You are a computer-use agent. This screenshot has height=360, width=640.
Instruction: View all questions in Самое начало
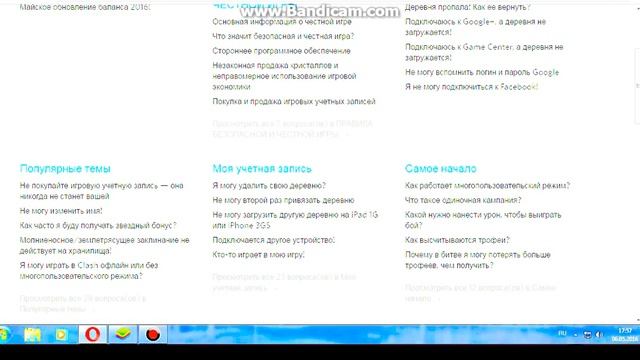[480, 293]
